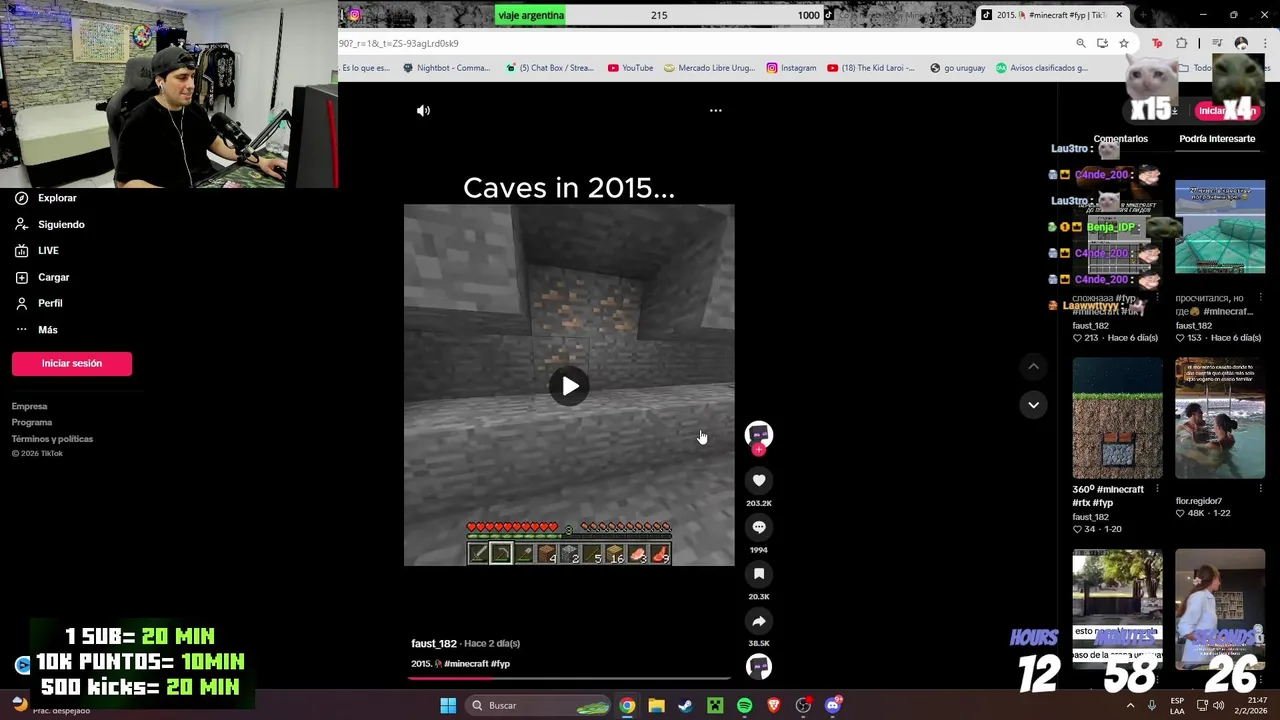Open the Términos y políticas footer link

click(52, 439)
